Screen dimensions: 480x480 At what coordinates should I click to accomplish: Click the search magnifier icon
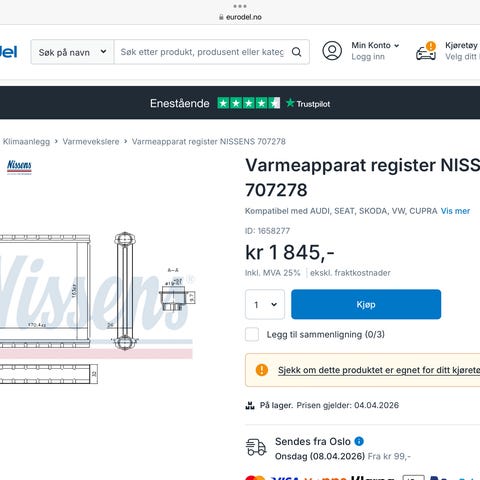(296, 52)
